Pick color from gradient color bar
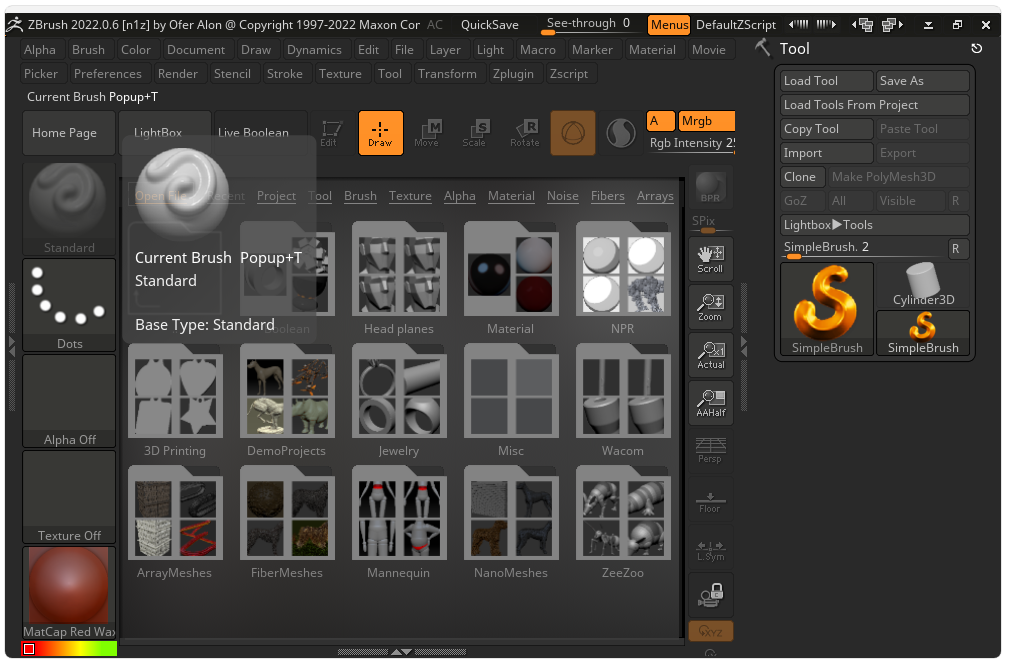 [69, 649]
